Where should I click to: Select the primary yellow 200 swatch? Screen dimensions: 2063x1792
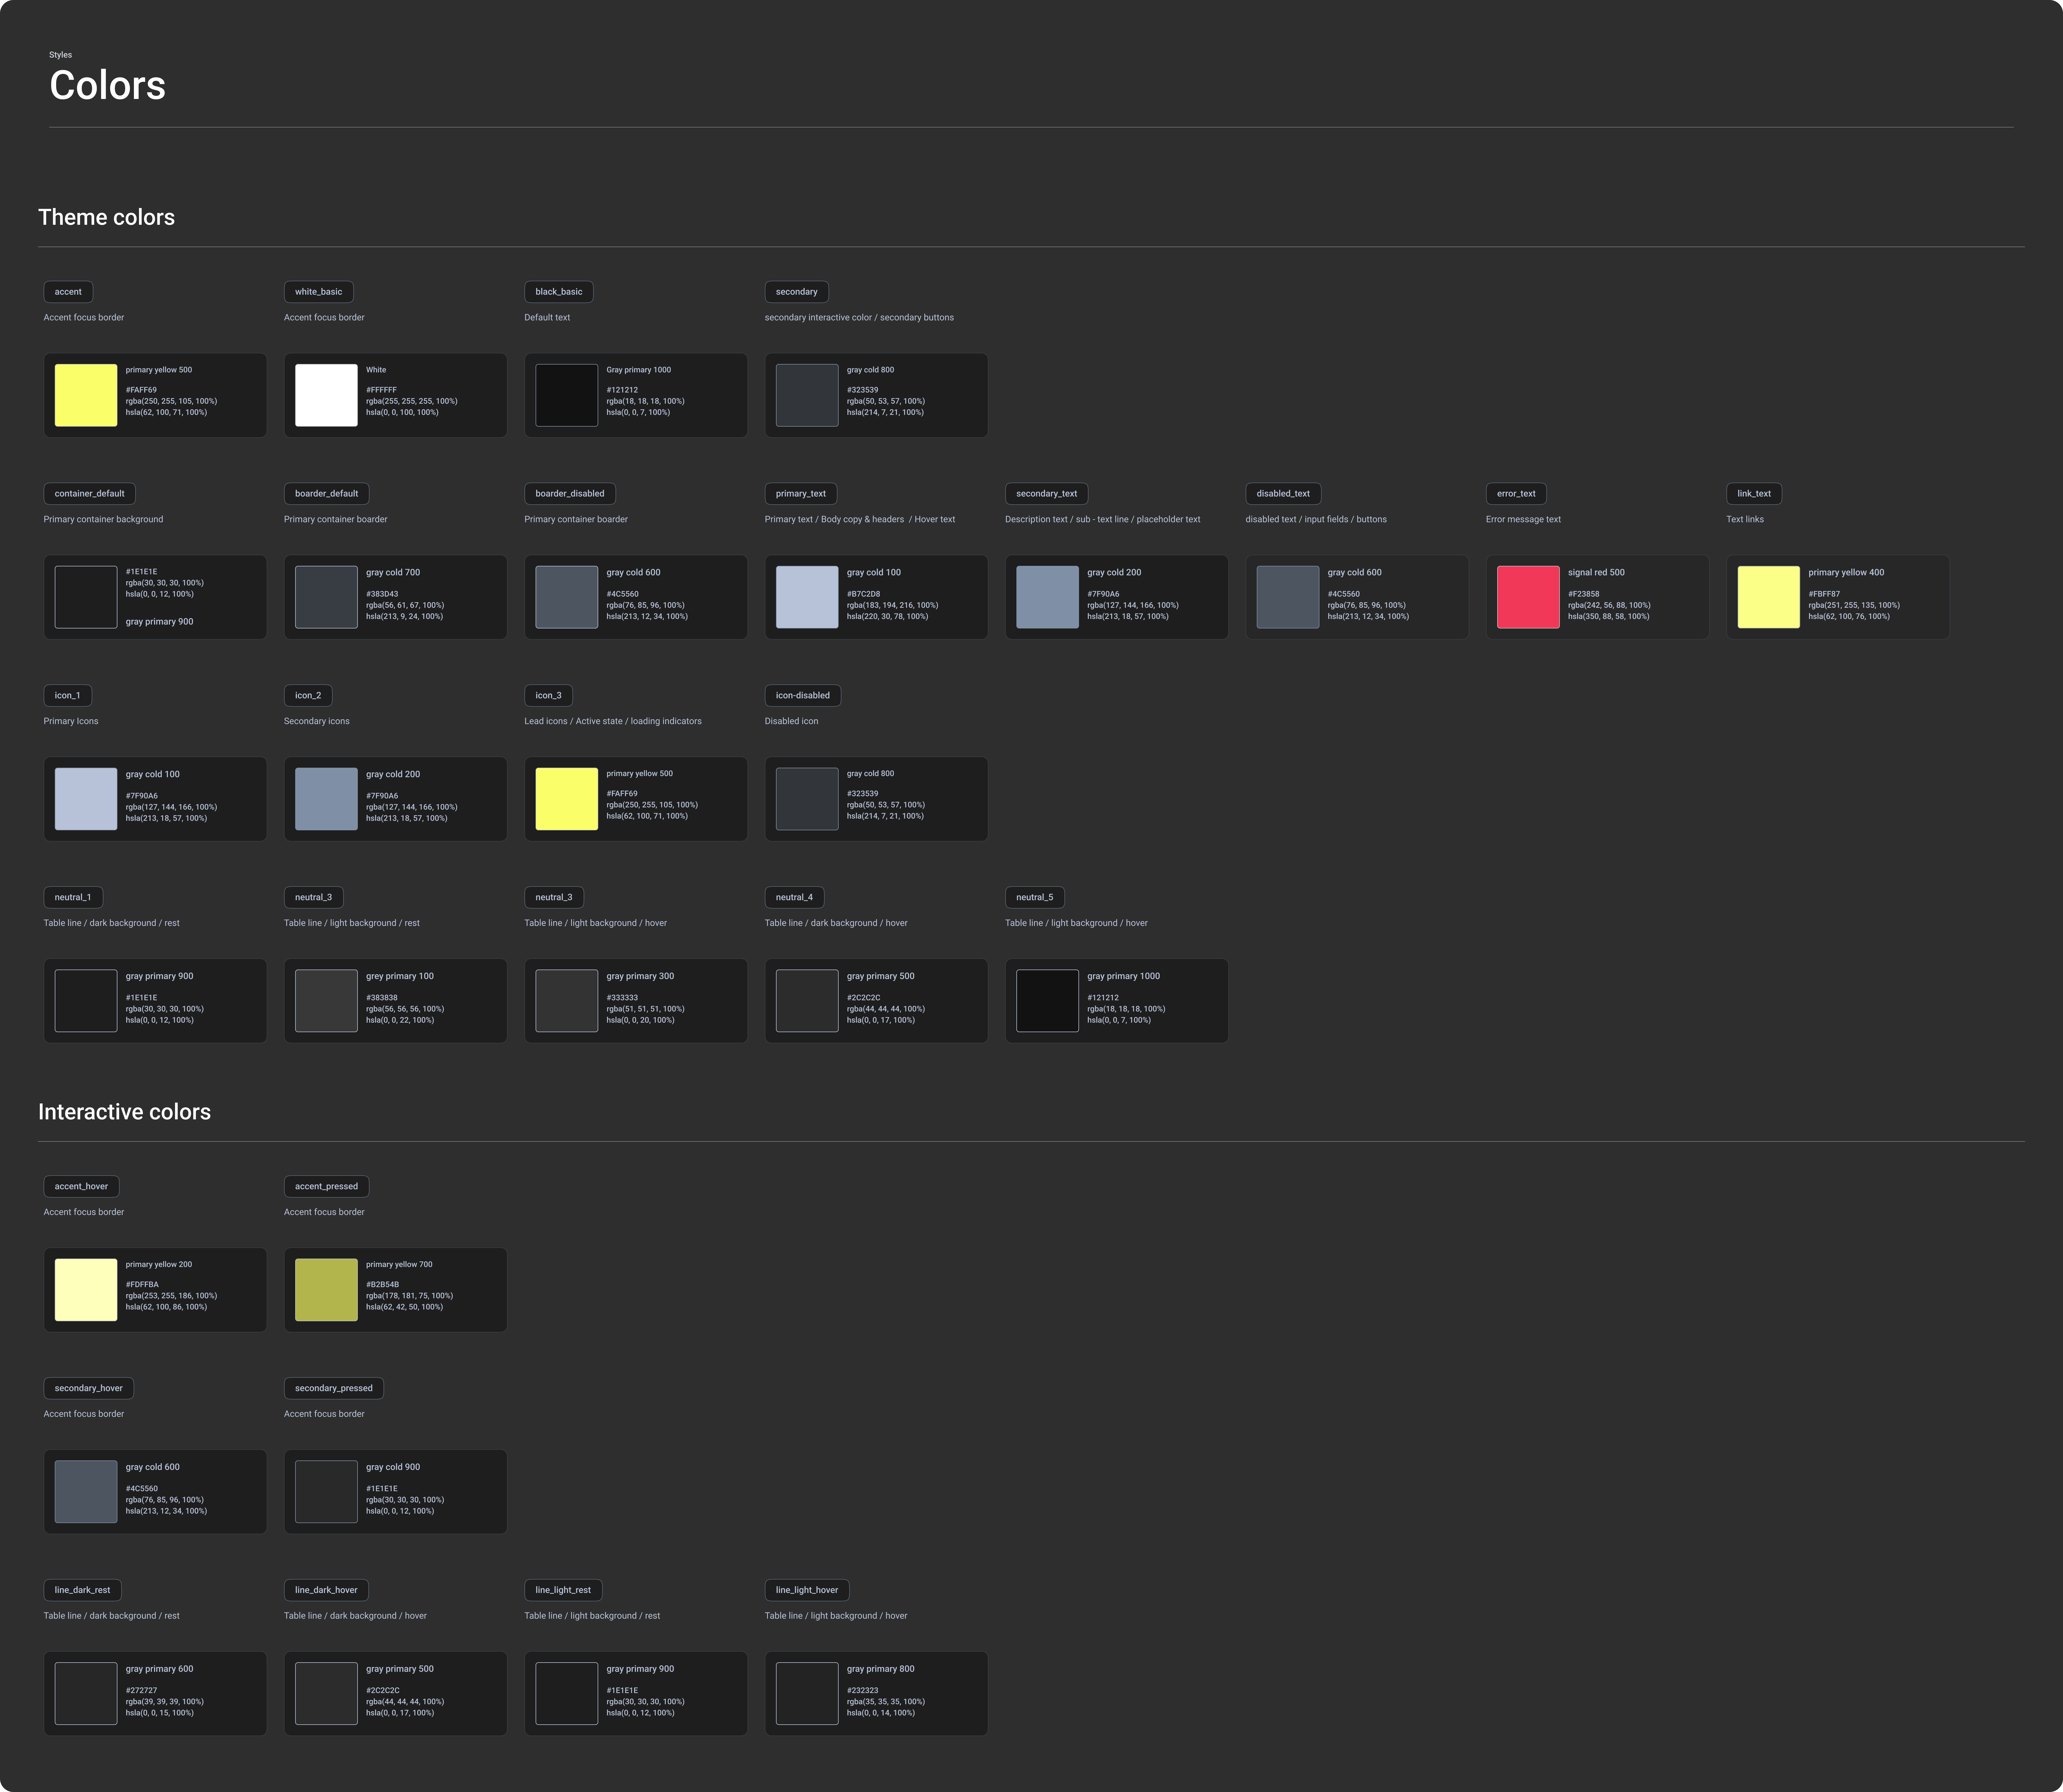pos(86,1290)
